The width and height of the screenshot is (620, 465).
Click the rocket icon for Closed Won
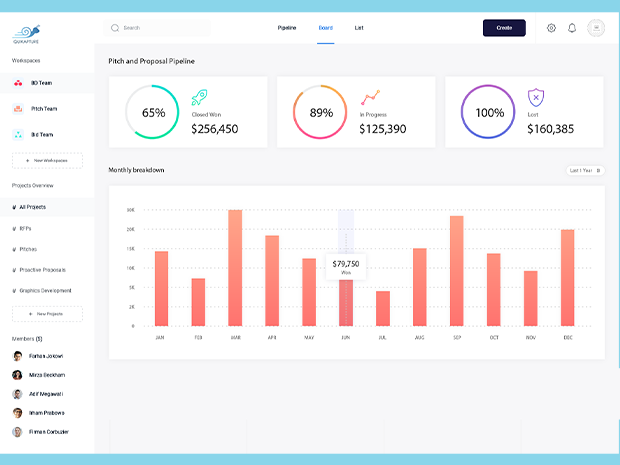coord(199,98)
